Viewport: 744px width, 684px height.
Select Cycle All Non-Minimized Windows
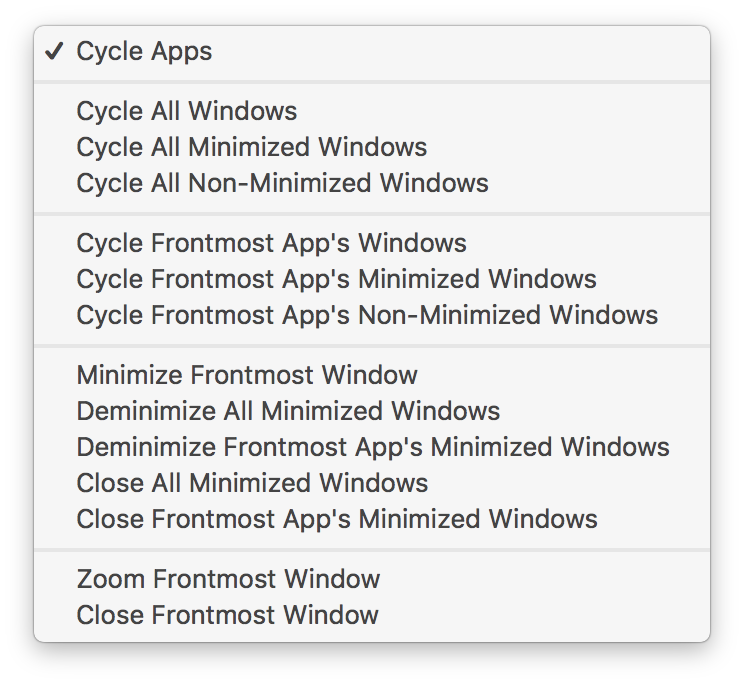[x=282, y=183]
